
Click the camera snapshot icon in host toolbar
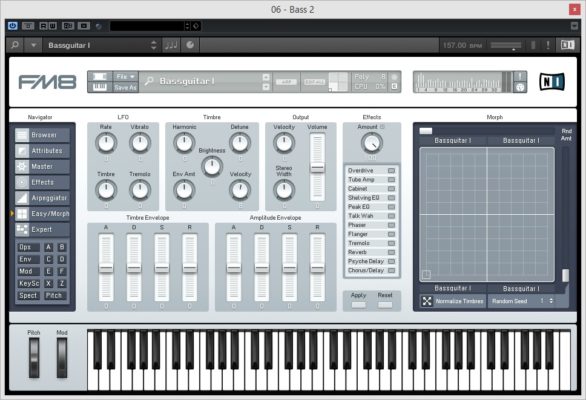84,26
